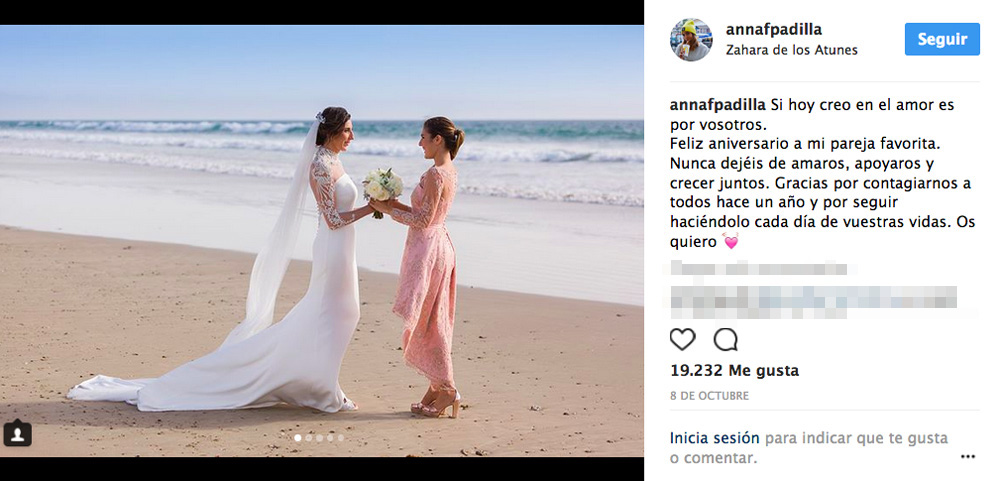Image resolution: width=1000 pixels, height=481 pixels.
Task: Open annafpadilla username in post header
Action: pyautogui.click(x=774, y=29)
